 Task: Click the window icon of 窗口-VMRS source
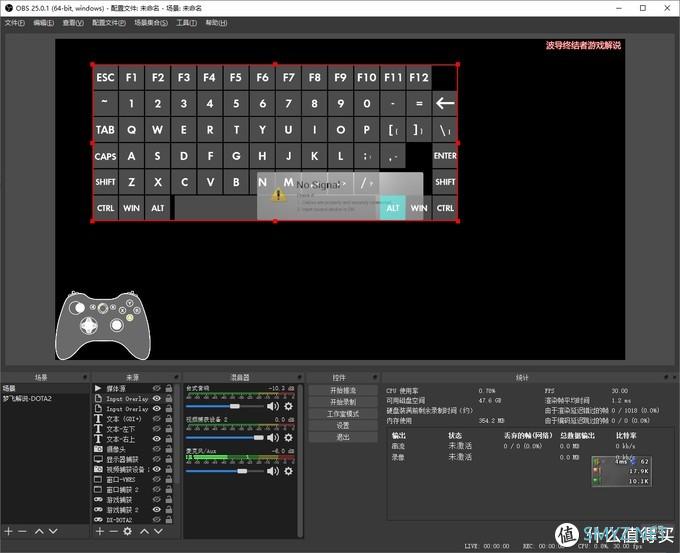98,479
